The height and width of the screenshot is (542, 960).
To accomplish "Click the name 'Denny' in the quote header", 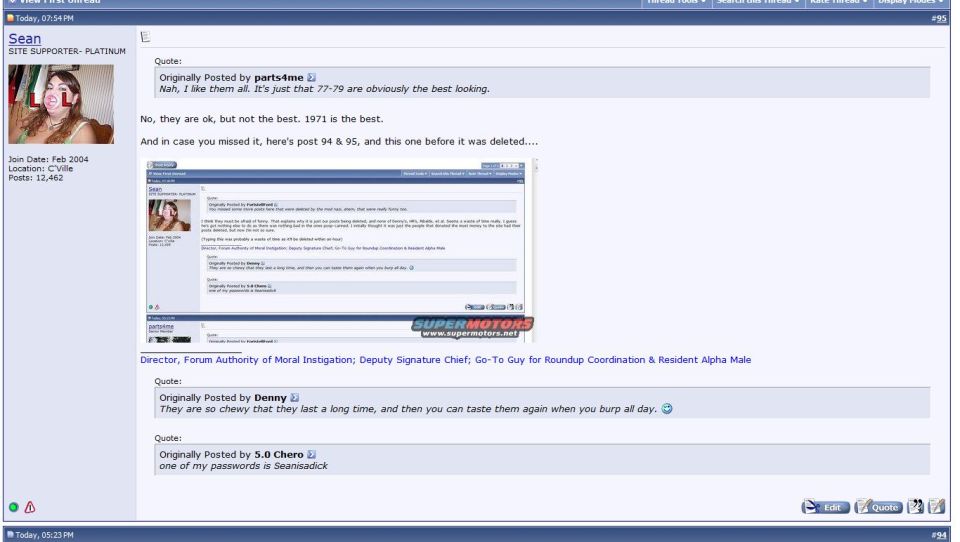I will 270,397.
